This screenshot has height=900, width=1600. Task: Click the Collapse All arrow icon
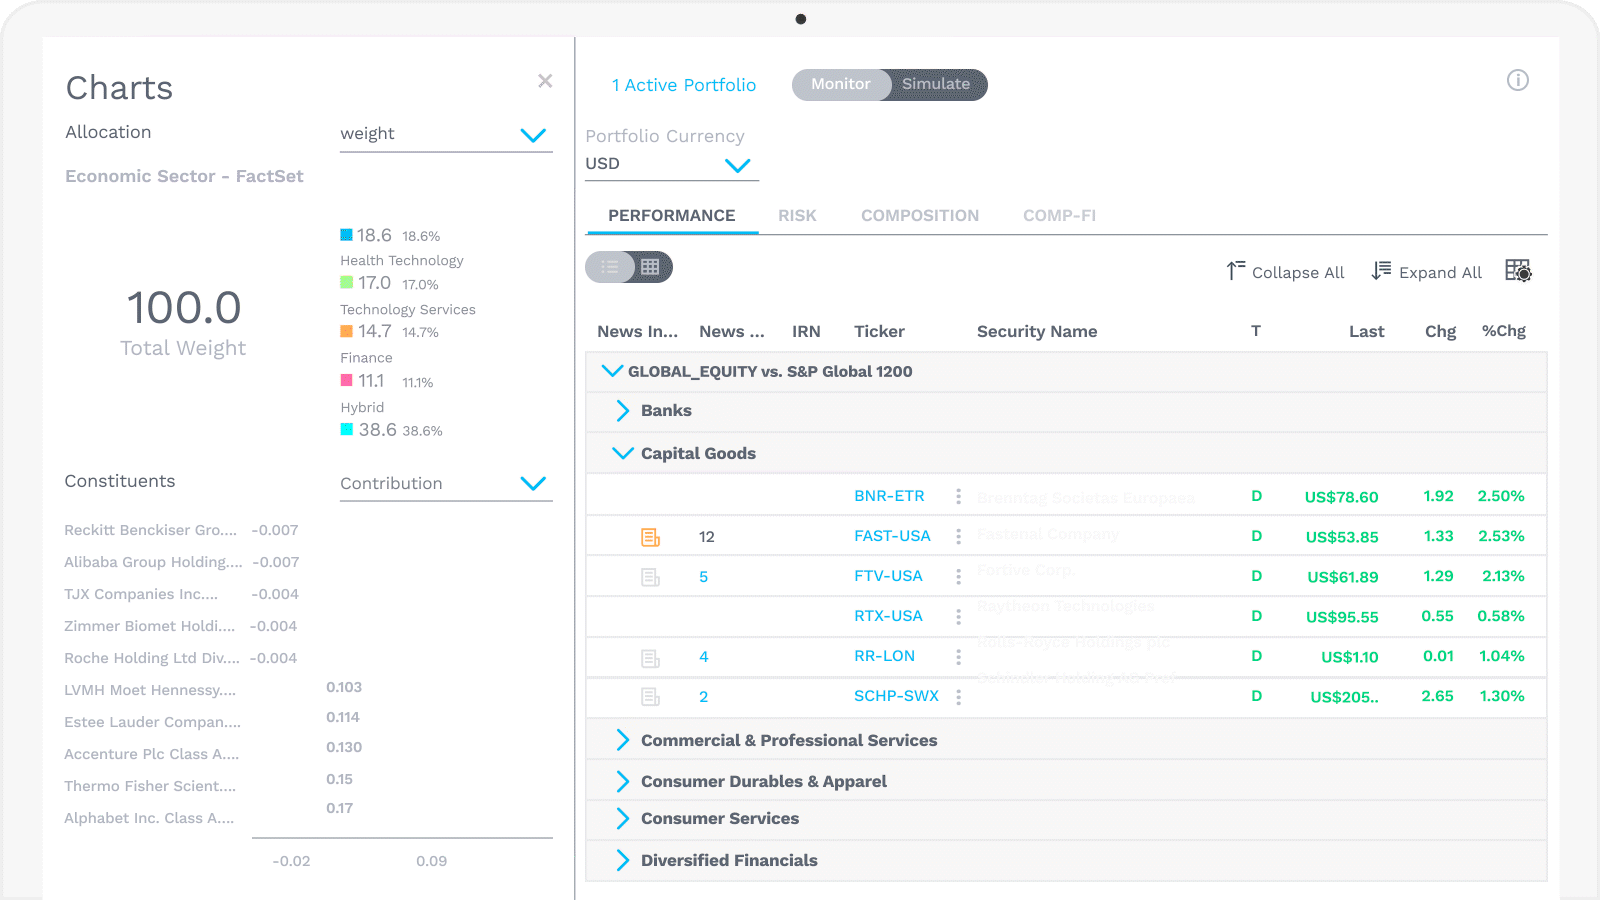click(x=1236, y=271)
